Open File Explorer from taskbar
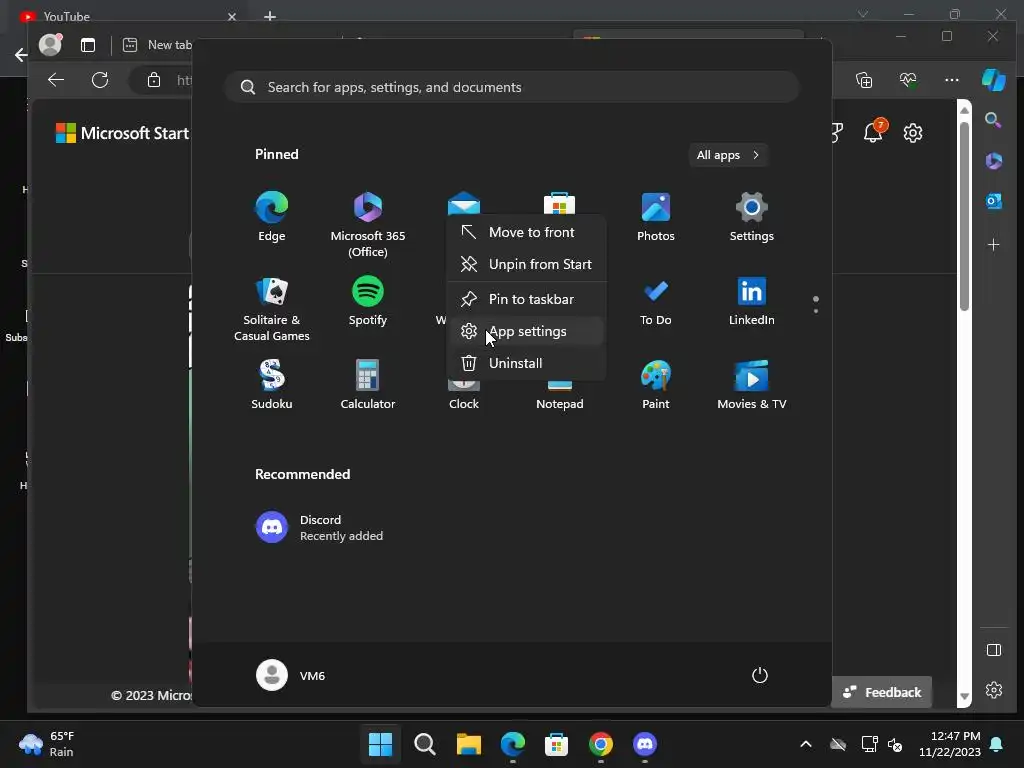 (468, 744)
